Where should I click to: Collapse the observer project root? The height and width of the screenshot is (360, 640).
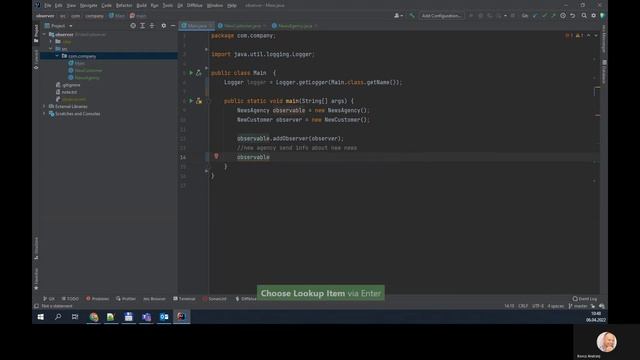tap(45, 35)
